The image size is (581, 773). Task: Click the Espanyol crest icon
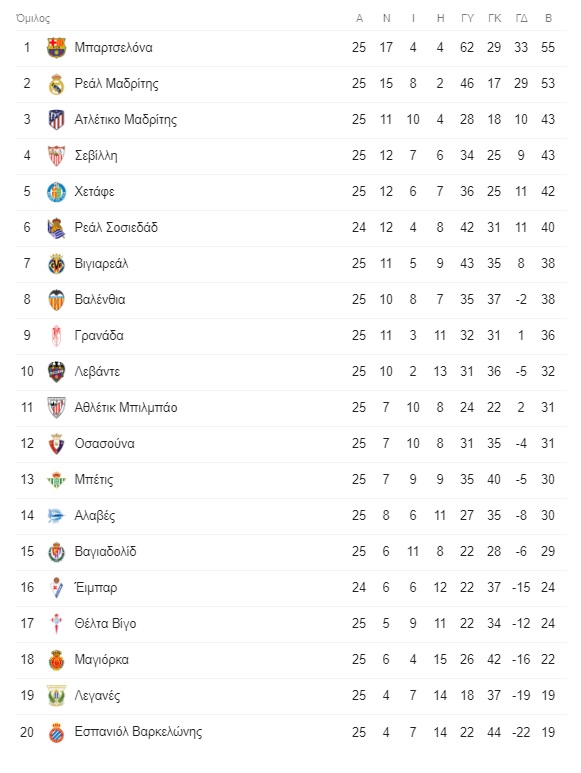pyautogui.click(x=56, y=732)
